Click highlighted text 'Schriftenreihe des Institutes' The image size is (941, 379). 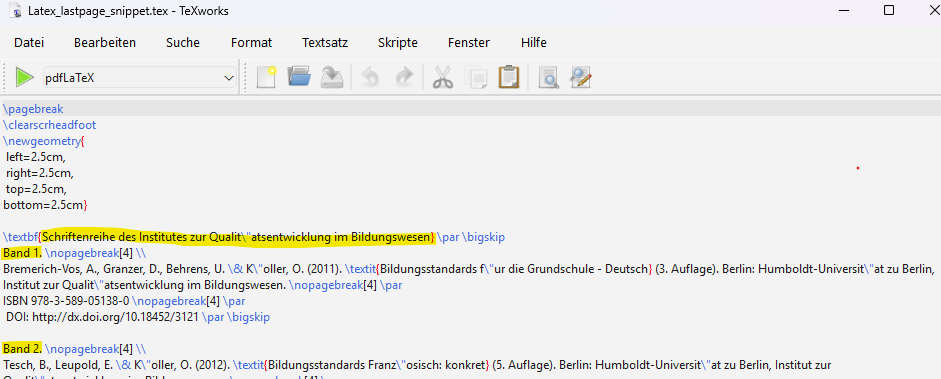click(x=114, y=237)
